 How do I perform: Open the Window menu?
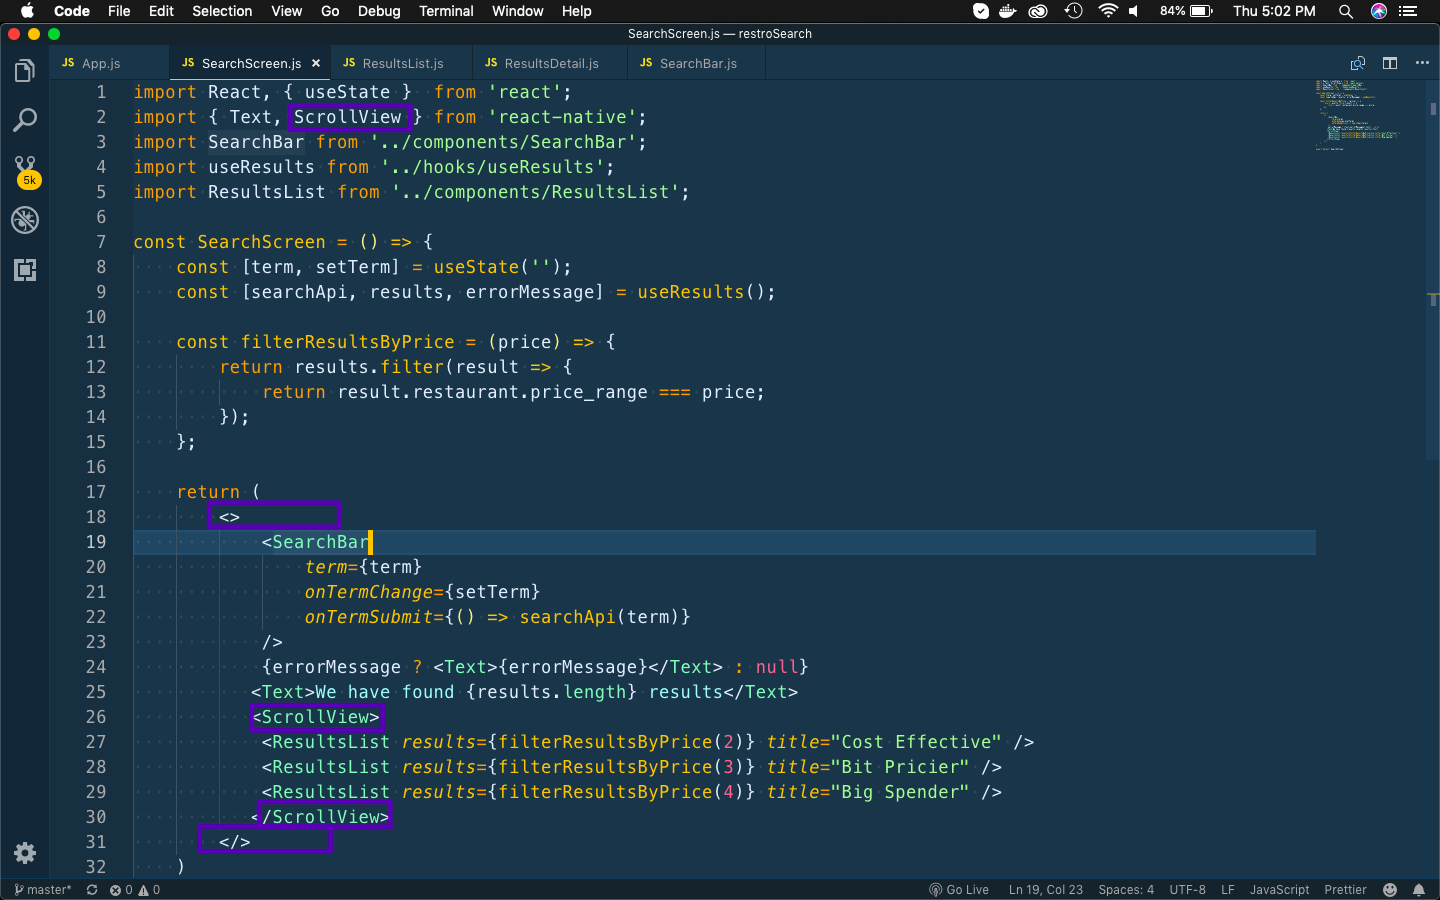click(x=517, y=11)
